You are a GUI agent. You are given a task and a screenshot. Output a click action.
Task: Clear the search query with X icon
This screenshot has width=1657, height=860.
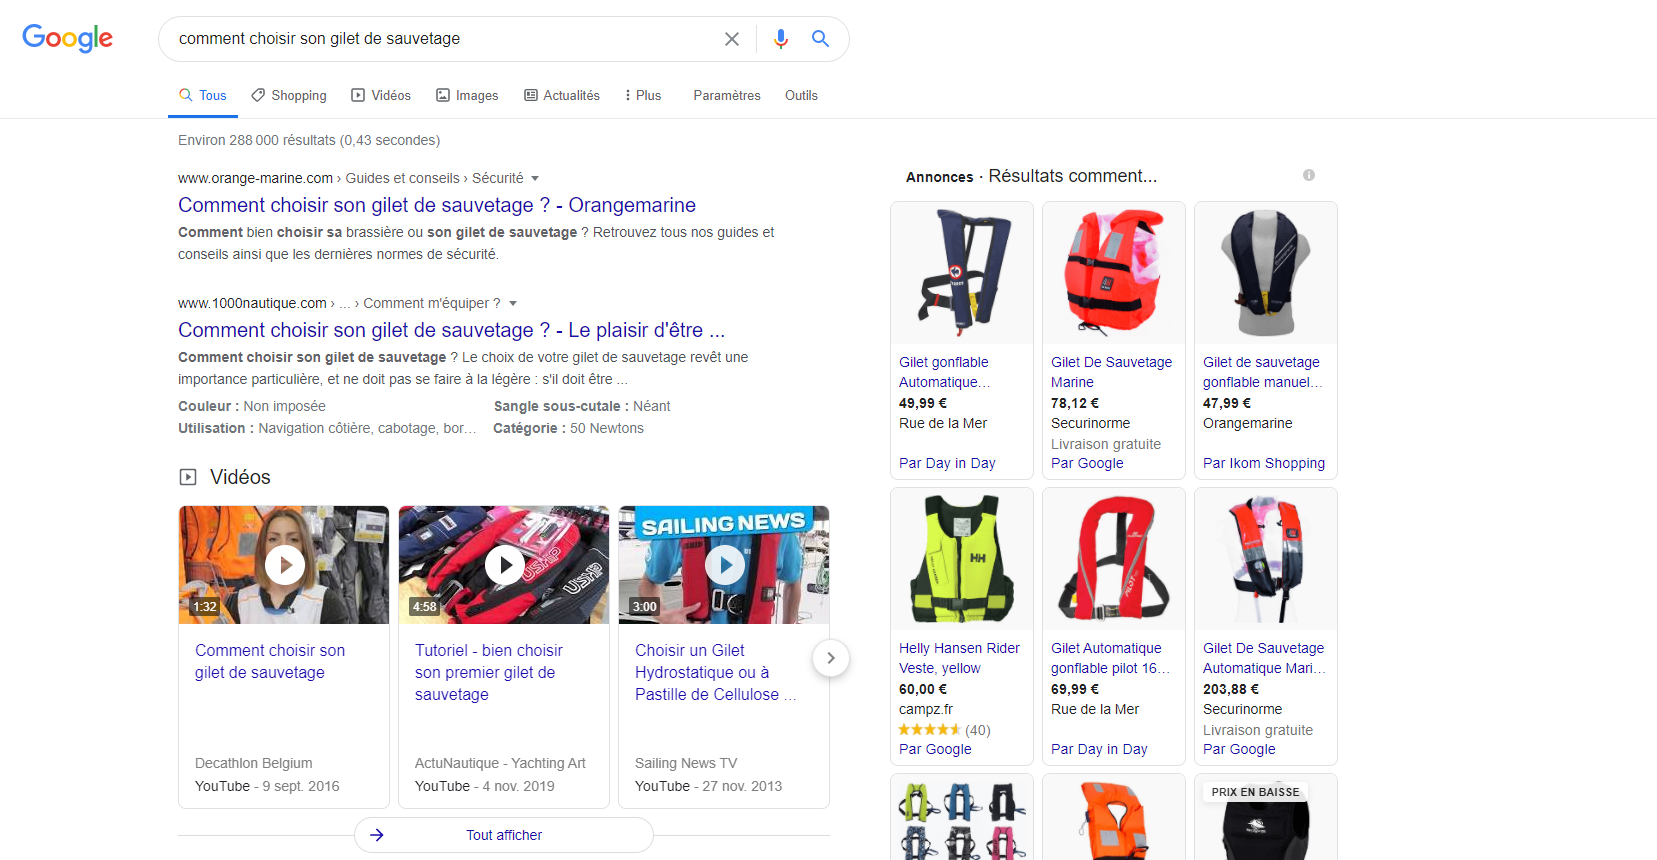732,39
